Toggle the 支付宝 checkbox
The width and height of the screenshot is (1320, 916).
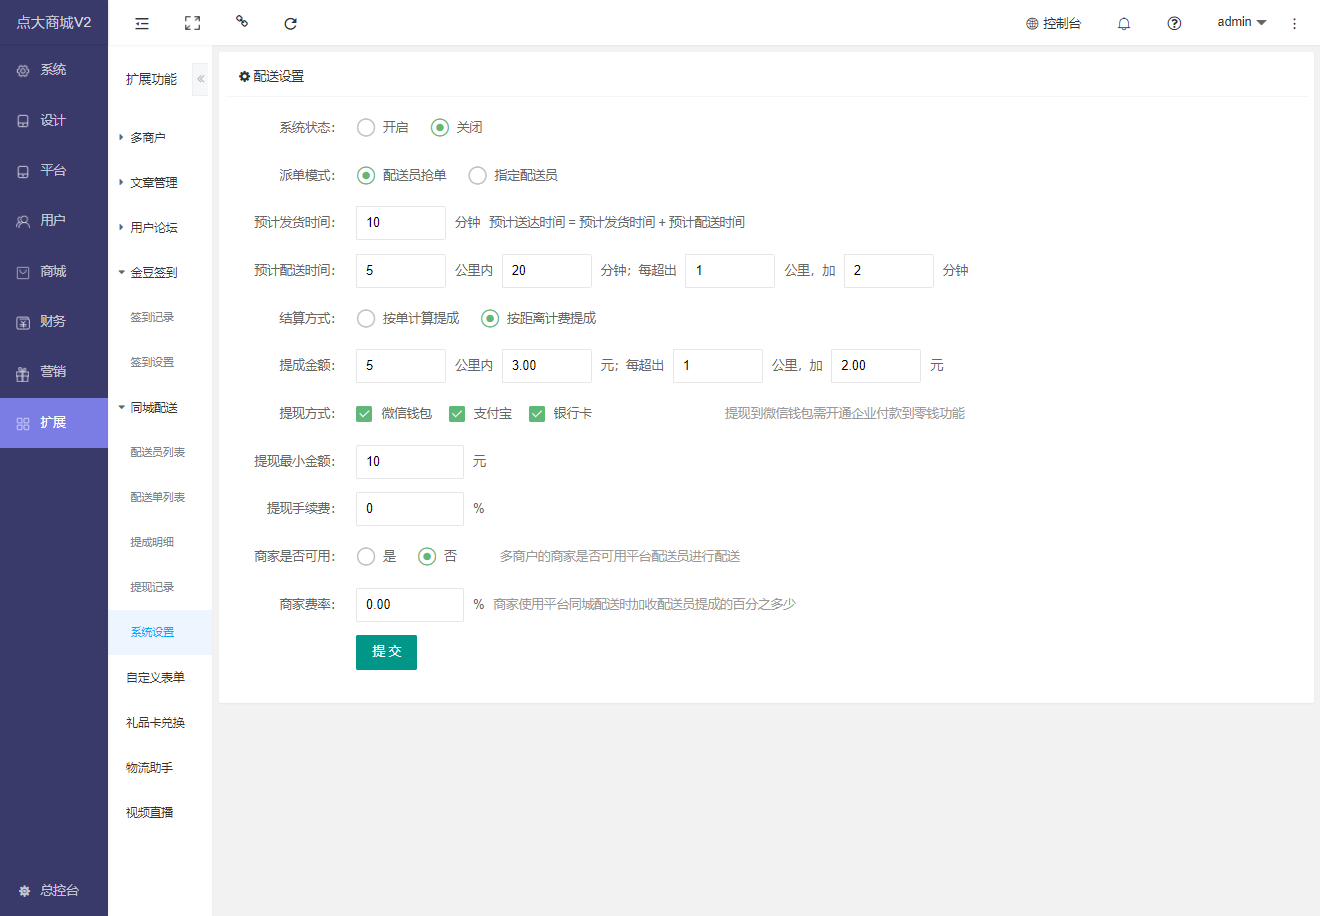(480, 413)
